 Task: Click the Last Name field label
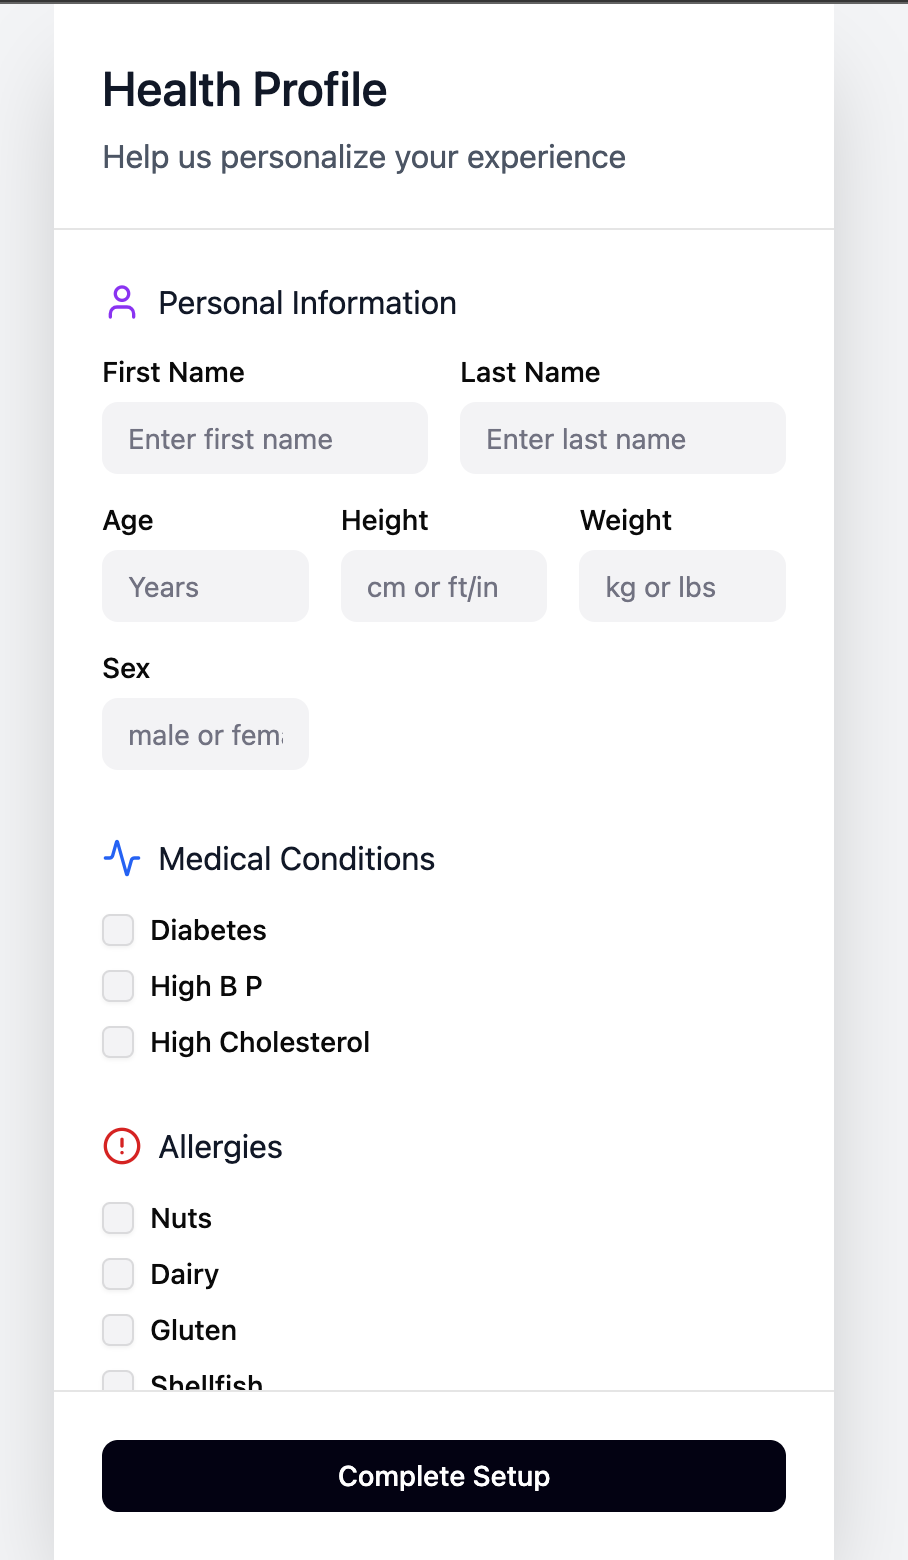[x=530, y=372]
